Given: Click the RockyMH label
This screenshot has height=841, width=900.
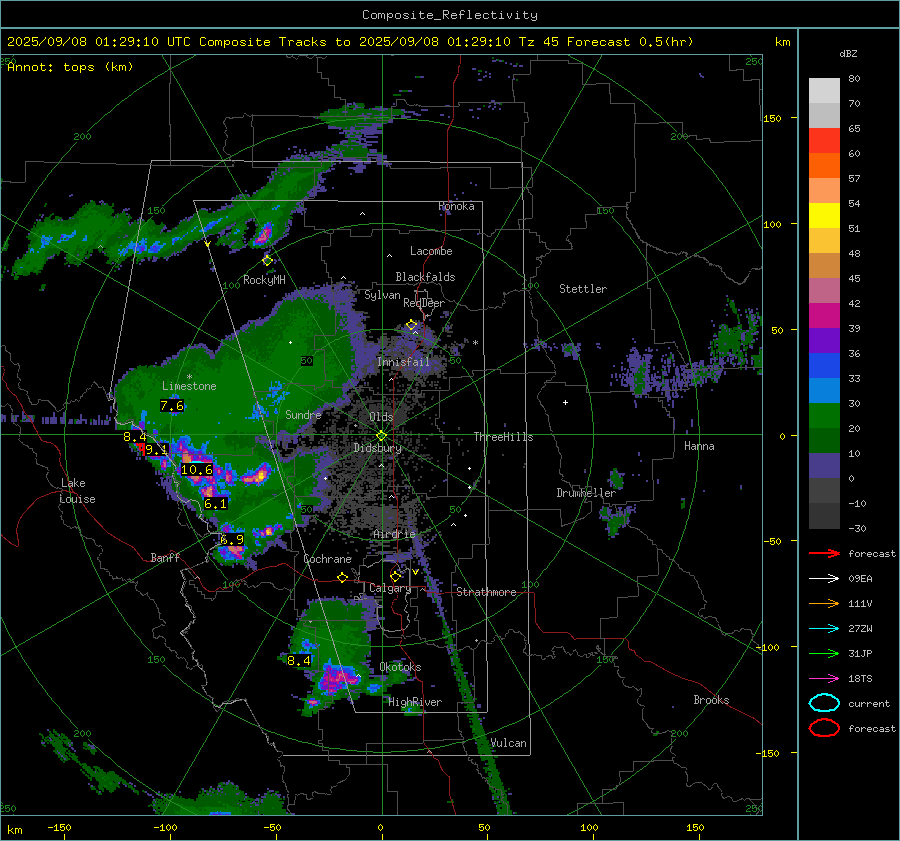Looking at the screenshot, I should 264,280.
